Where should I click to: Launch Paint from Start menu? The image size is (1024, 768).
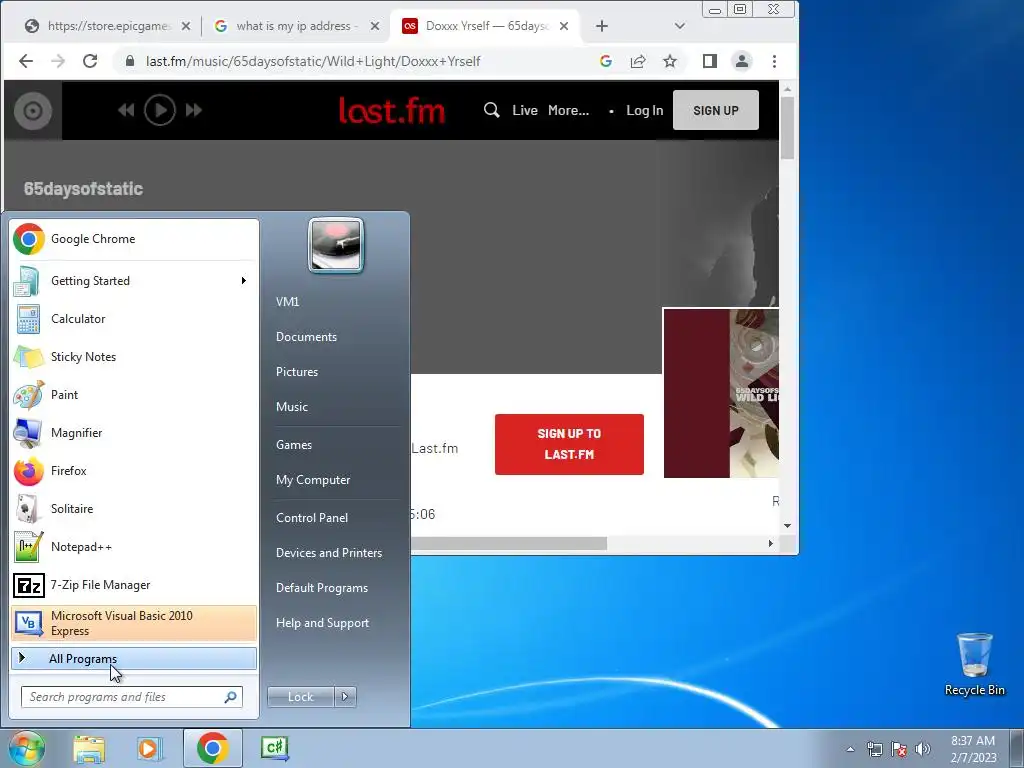point(134,394)
